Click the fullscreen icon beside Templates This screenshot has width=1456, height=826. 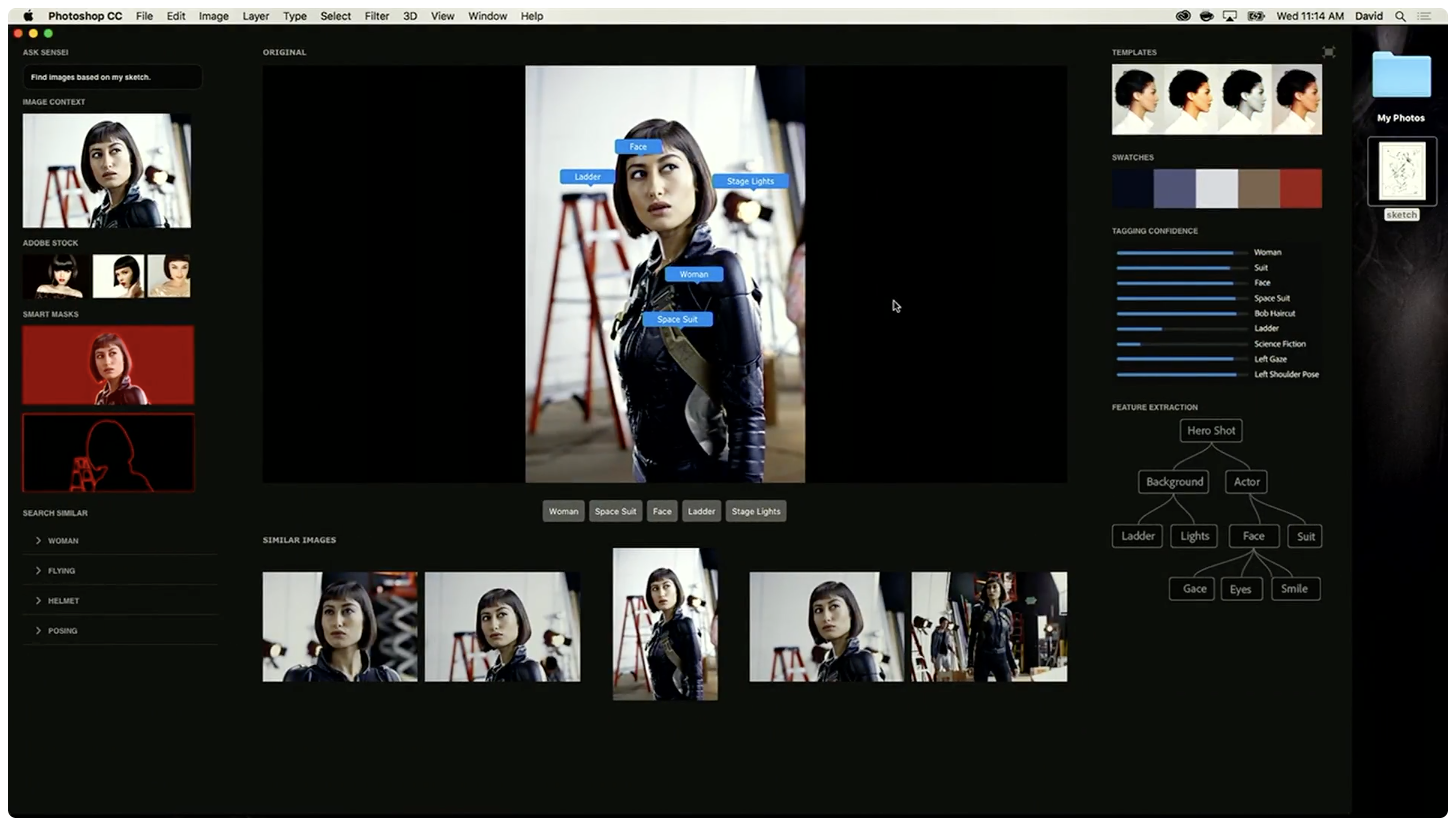[x=1328, y=52]
